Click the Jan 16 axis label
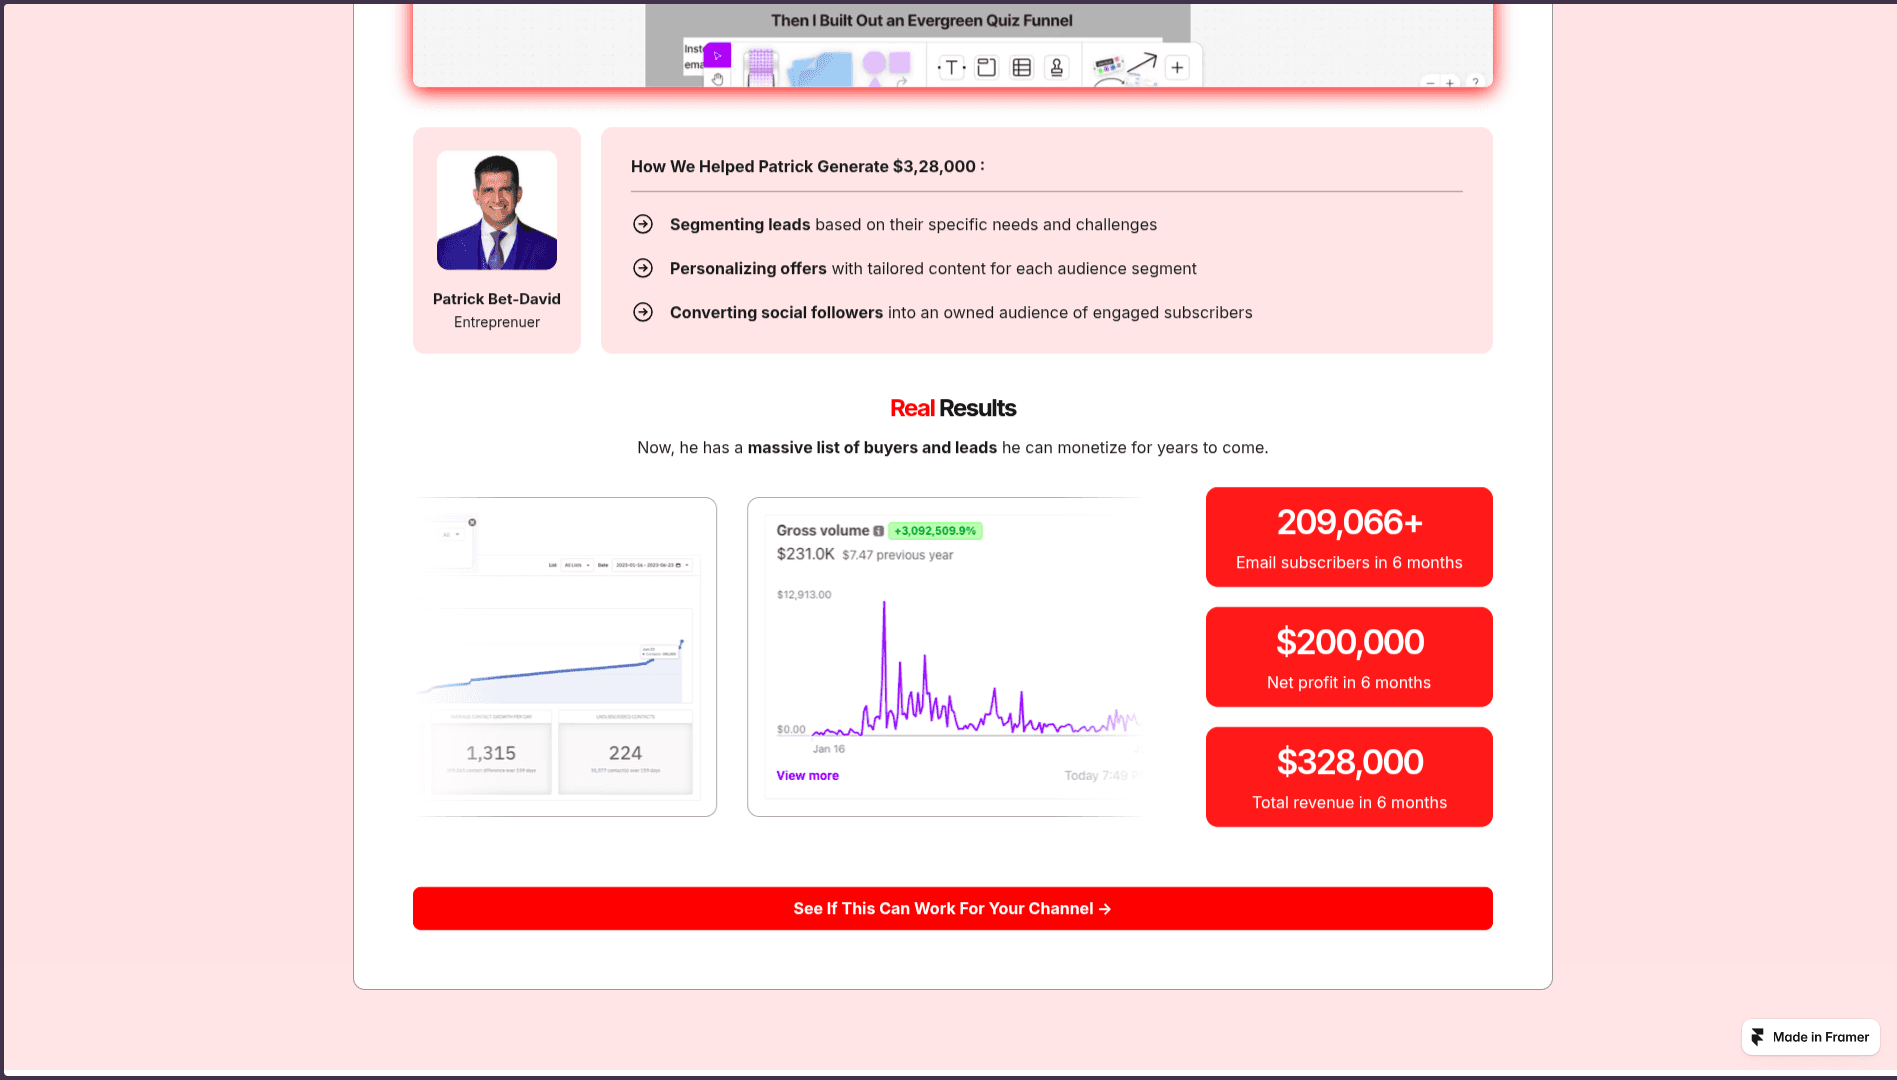 tap(828, 749)
